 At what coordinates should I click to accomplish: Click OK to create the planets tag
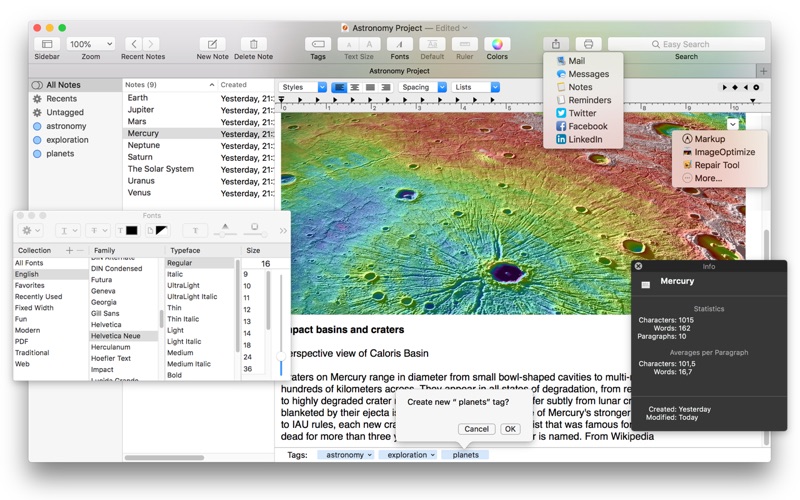tap(510, 429)
